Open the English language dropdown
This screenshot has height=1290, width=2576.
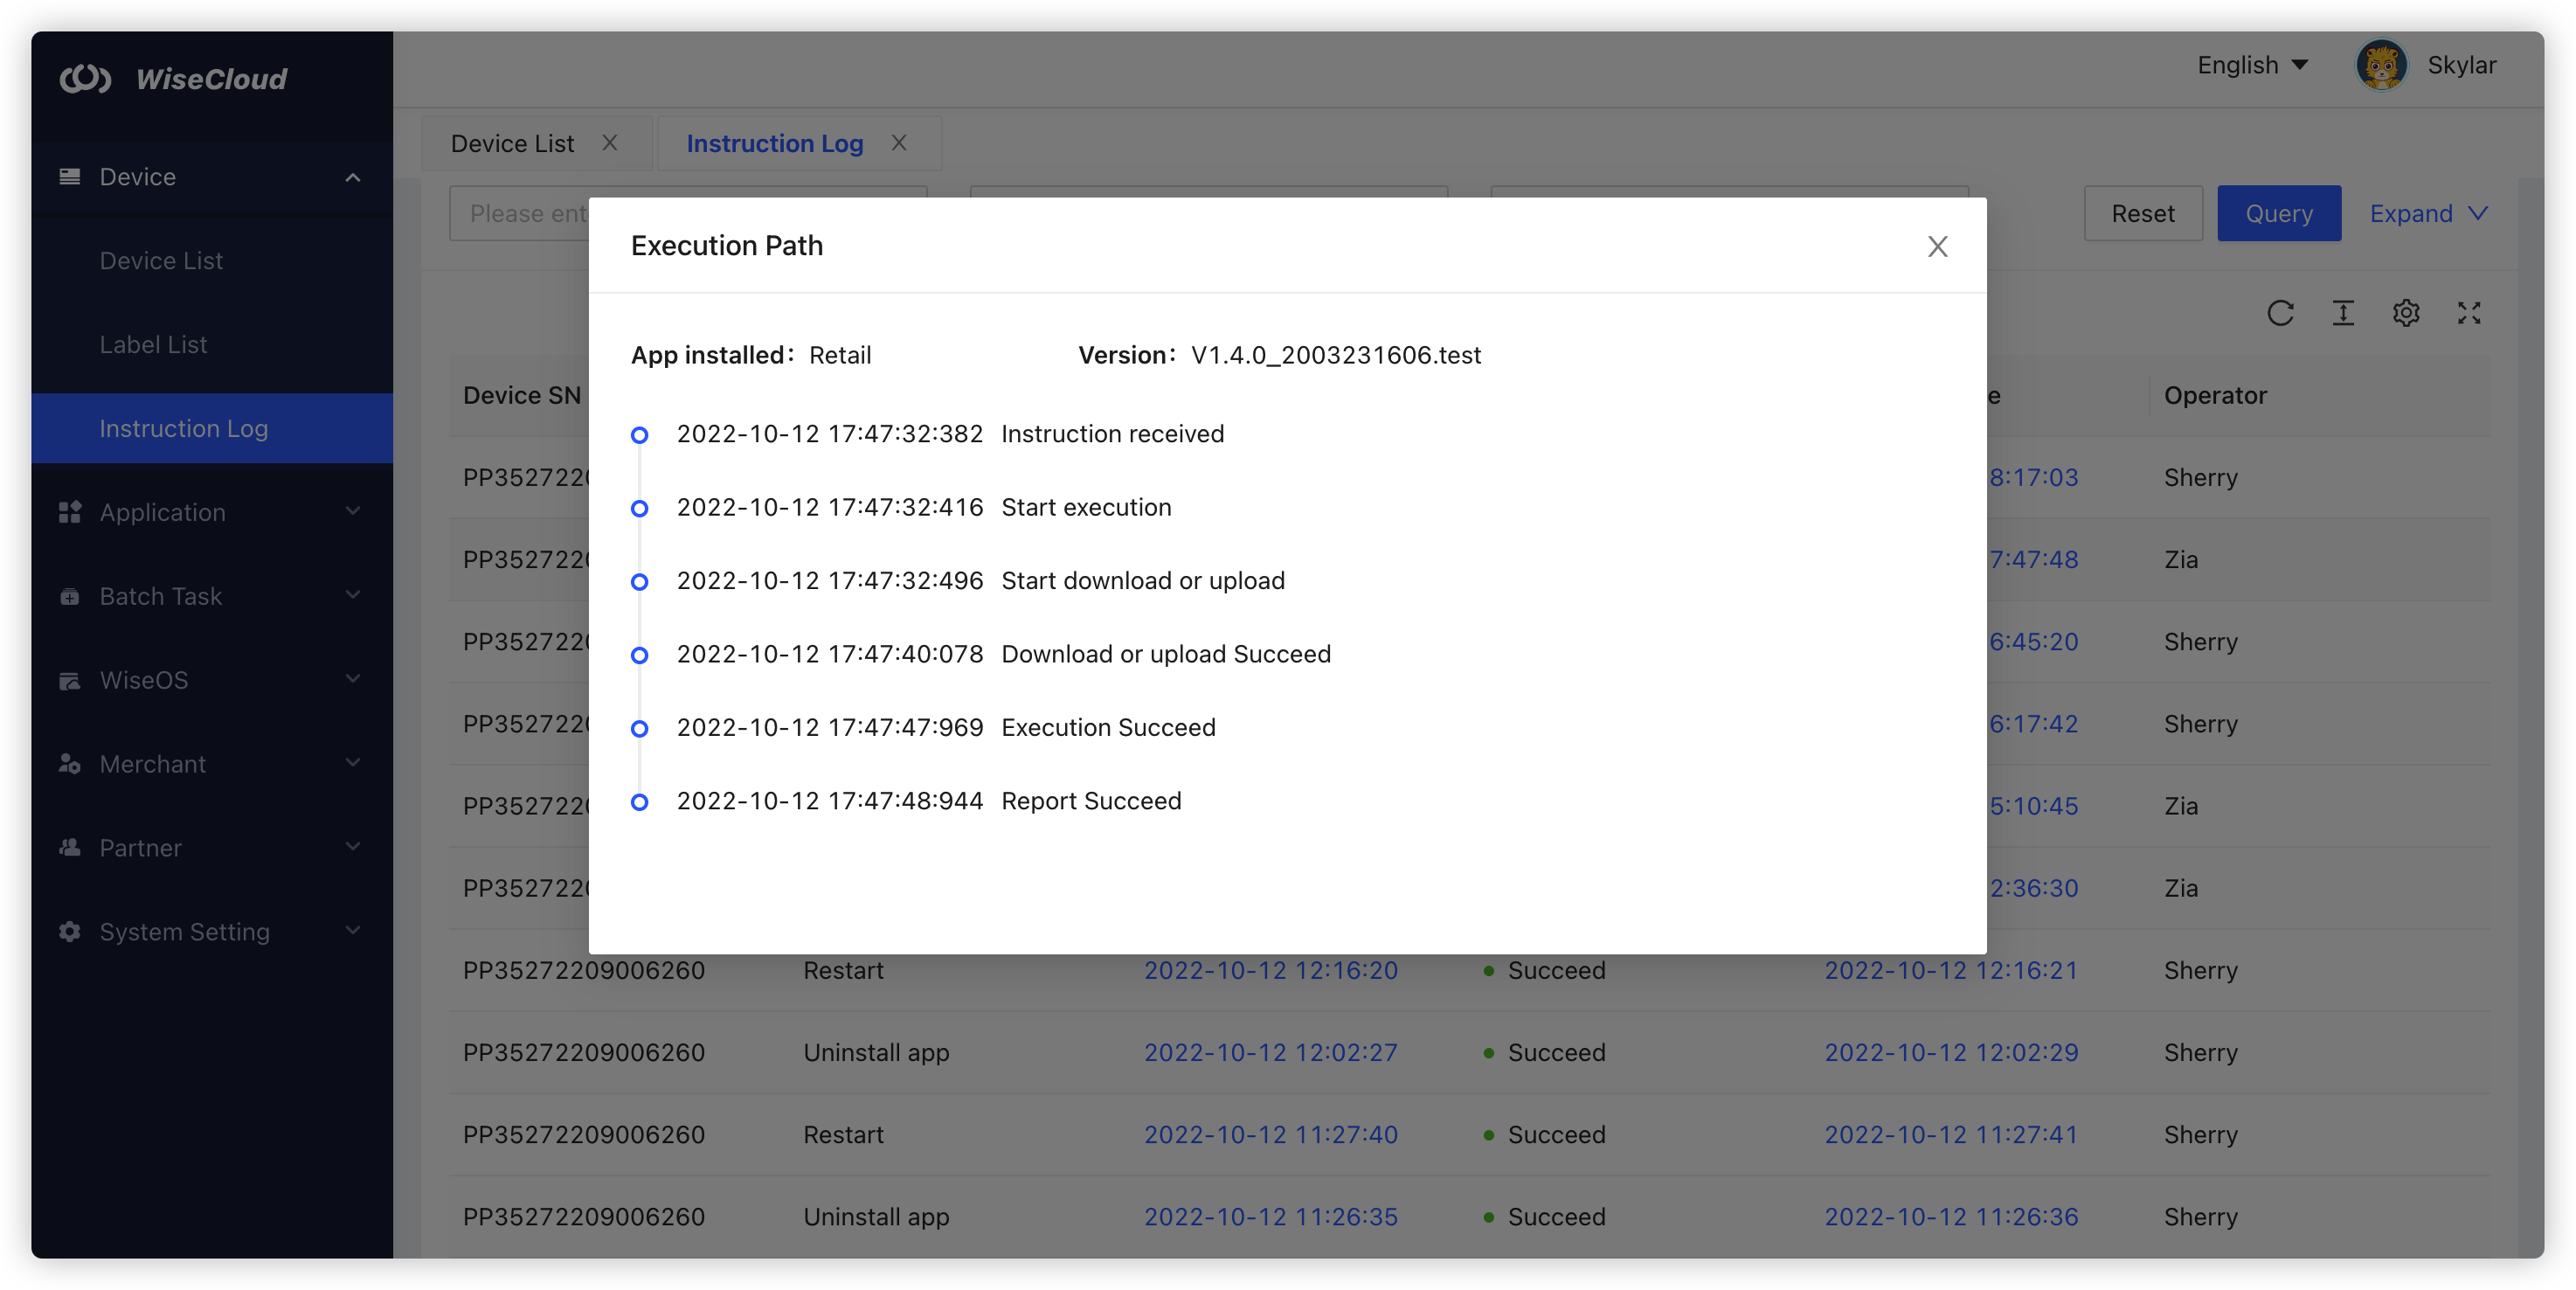(2252, 66)
